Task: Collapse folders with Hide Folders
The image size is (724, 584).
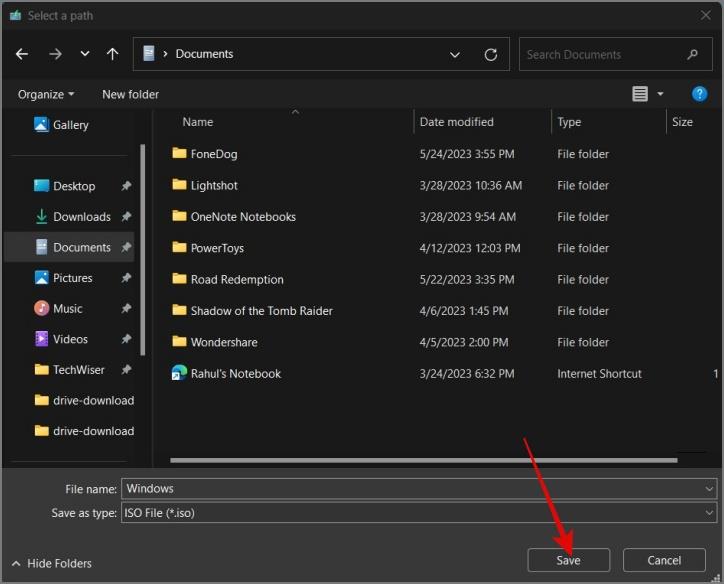Action: [52, 563]
